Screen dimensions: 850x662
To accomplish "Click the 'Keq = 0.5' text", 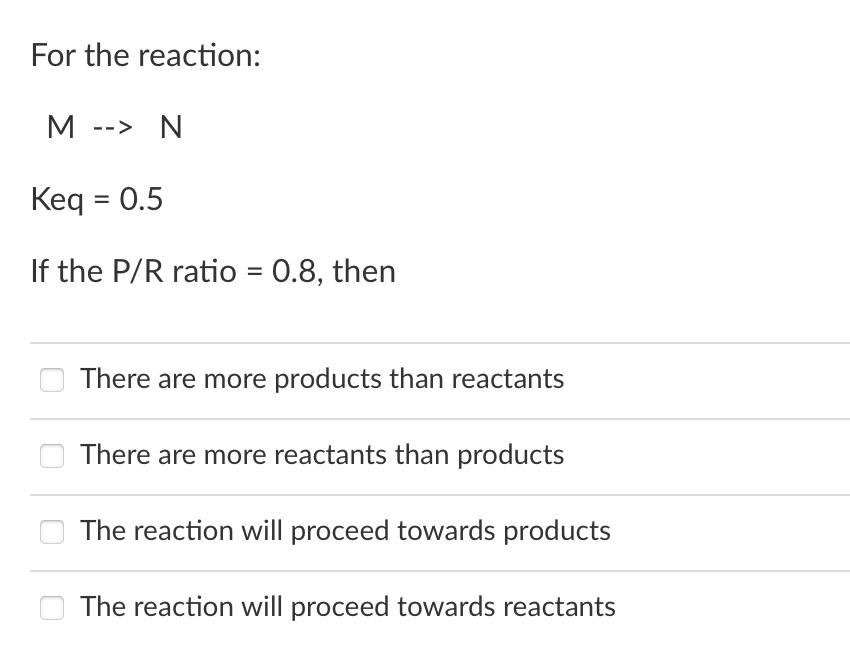I will click(97, 199).
